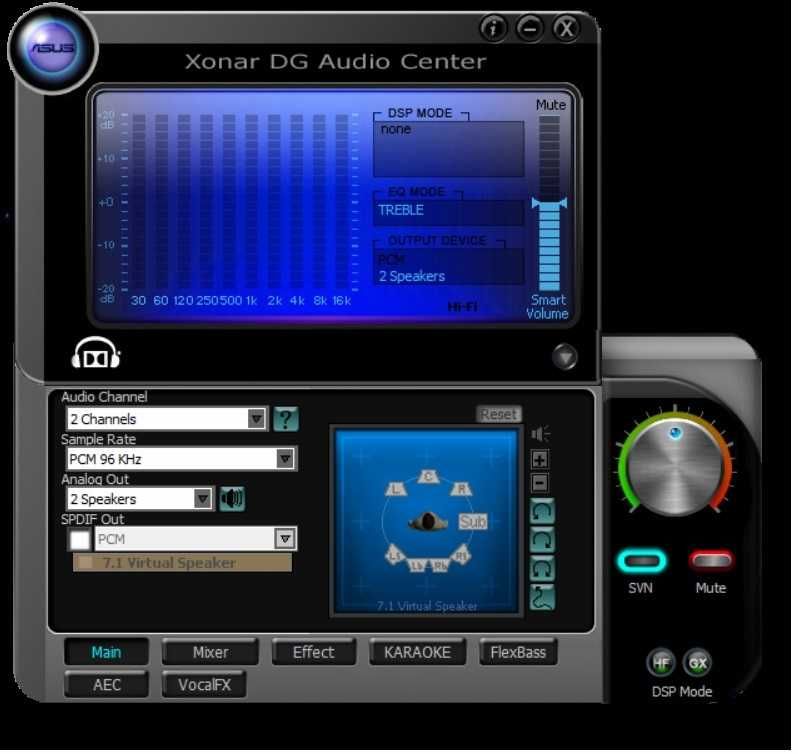Screen dimensions: 798x754
Task: Select the front left L speaker
Action: [x=398, y=491]
